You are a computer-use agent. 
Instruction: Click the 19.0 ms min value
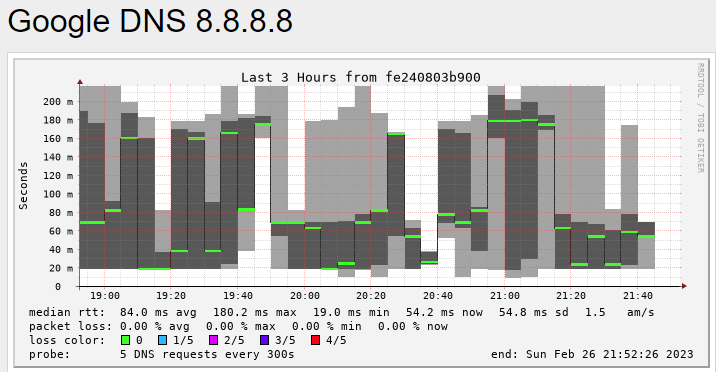[351, 313]
